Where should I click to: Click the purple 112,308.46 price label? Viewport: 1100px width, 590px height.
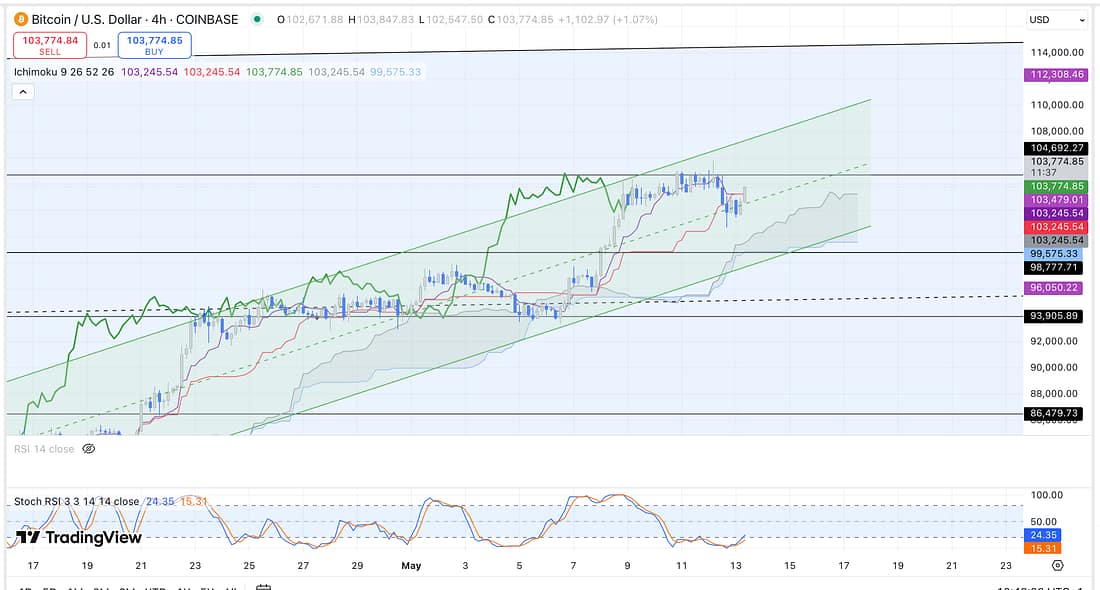(1055, 75)
